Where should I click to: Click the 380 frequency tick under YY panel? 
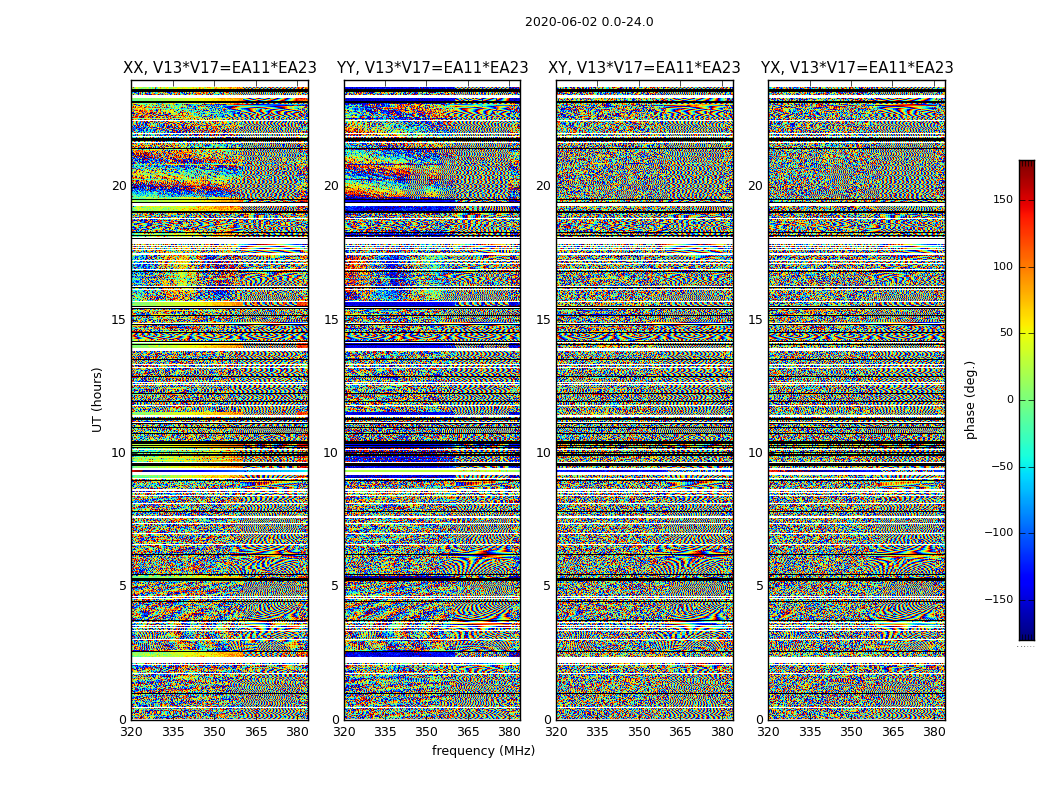pyautogui.click(x=510, y=732)
